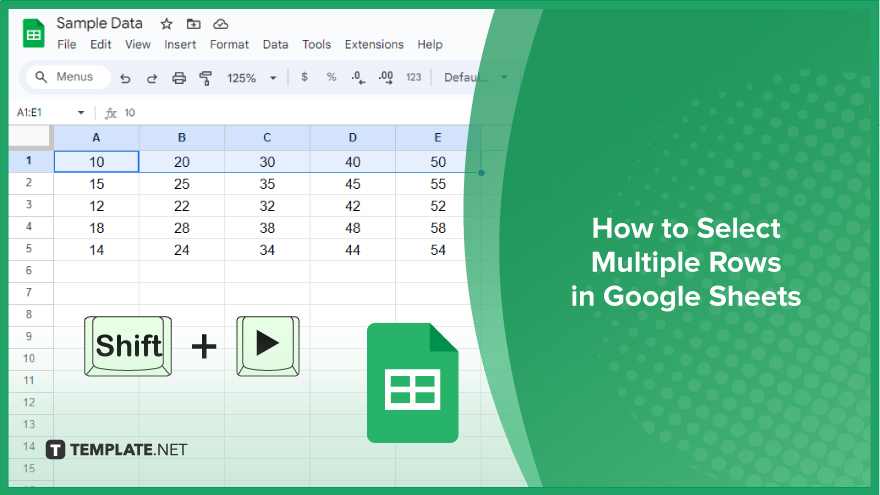Open more number formats (123)
880x495 pixels.
click(x=414, y=77)
